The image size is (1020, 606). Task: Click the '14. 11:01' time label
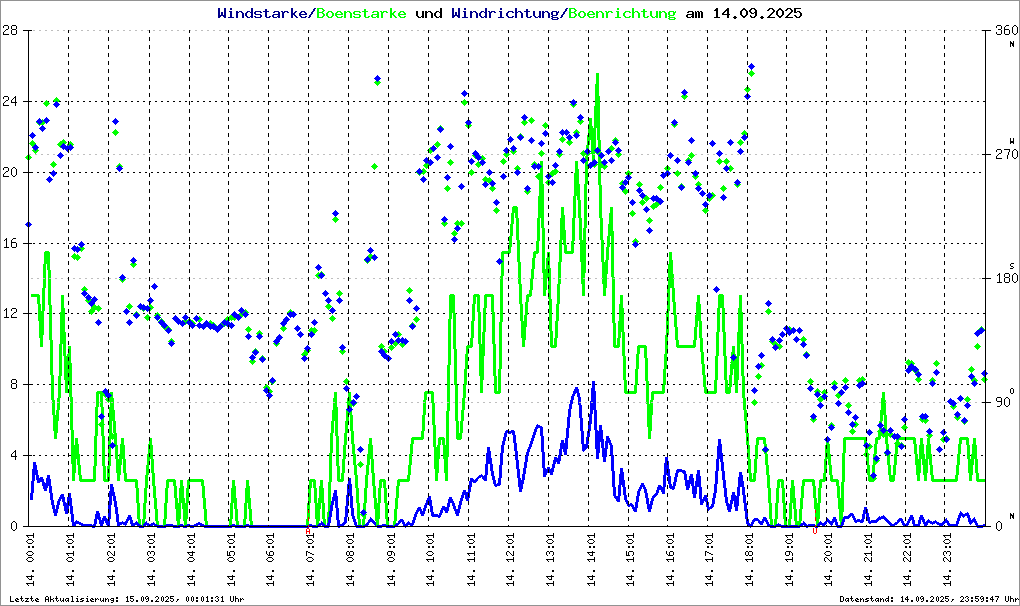point(470,560)
